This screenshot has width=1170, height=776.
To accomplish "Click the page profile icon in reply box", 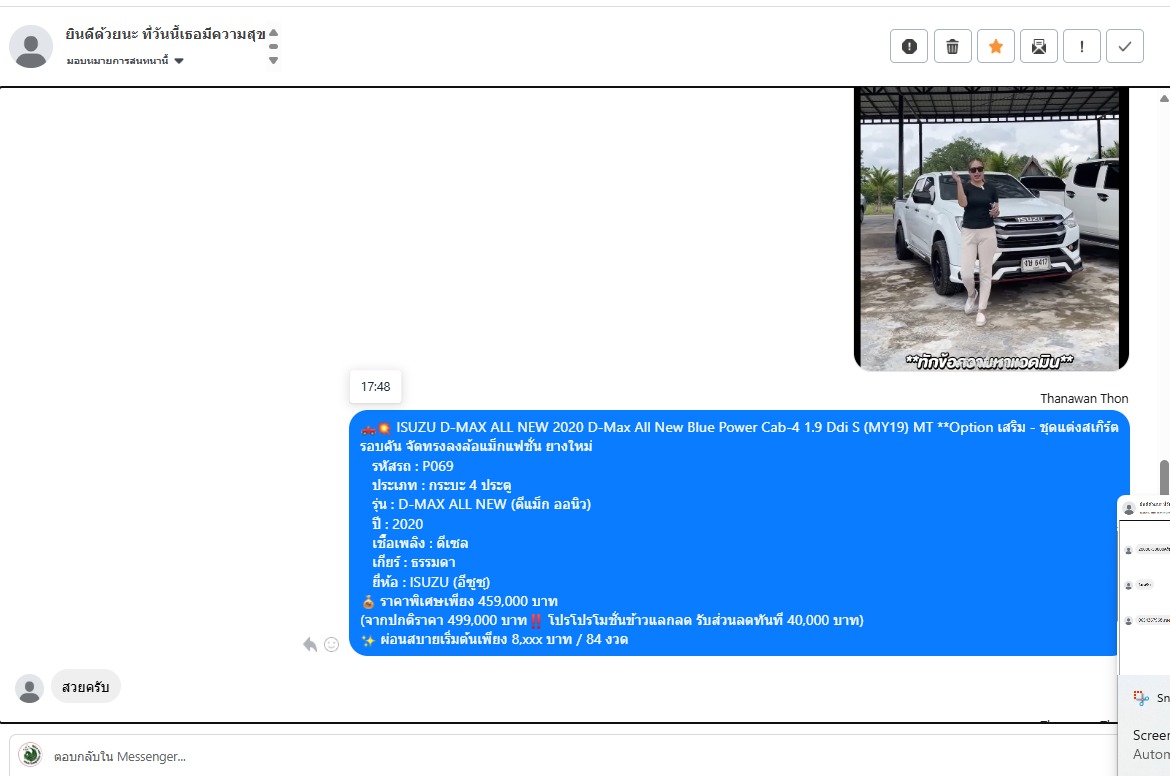I will pyautogui.click(x=31, y=755).
